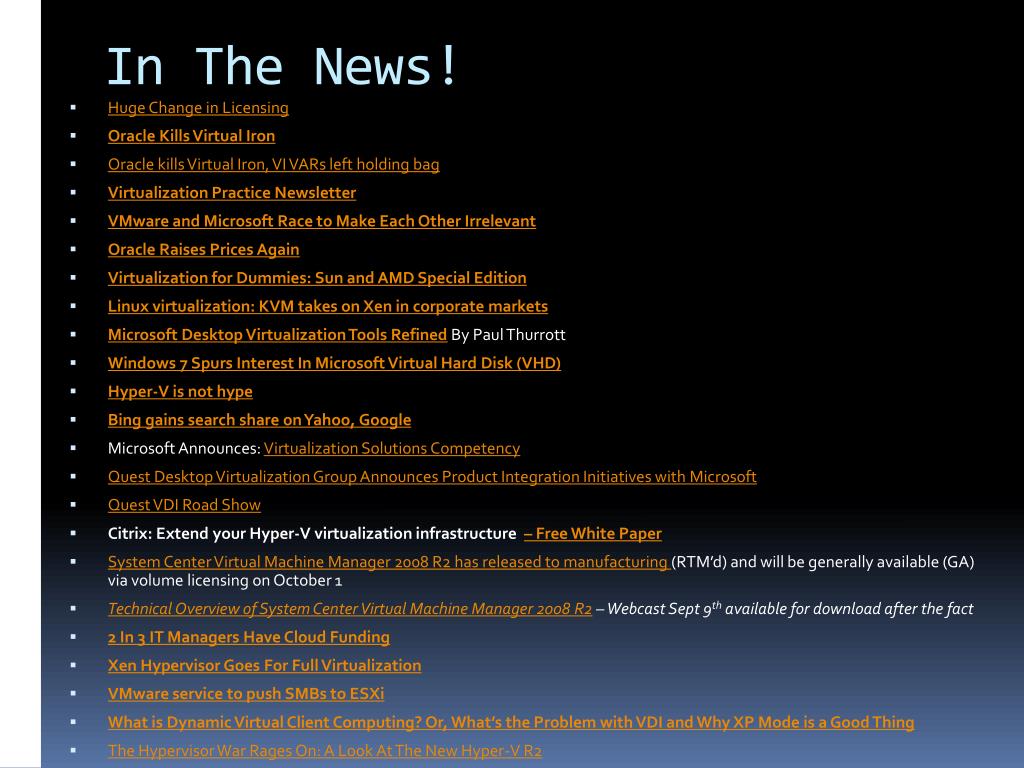
Task: Open the Hyper-V is not hype link
Action: pyautogui.click(x=180, y=392)
